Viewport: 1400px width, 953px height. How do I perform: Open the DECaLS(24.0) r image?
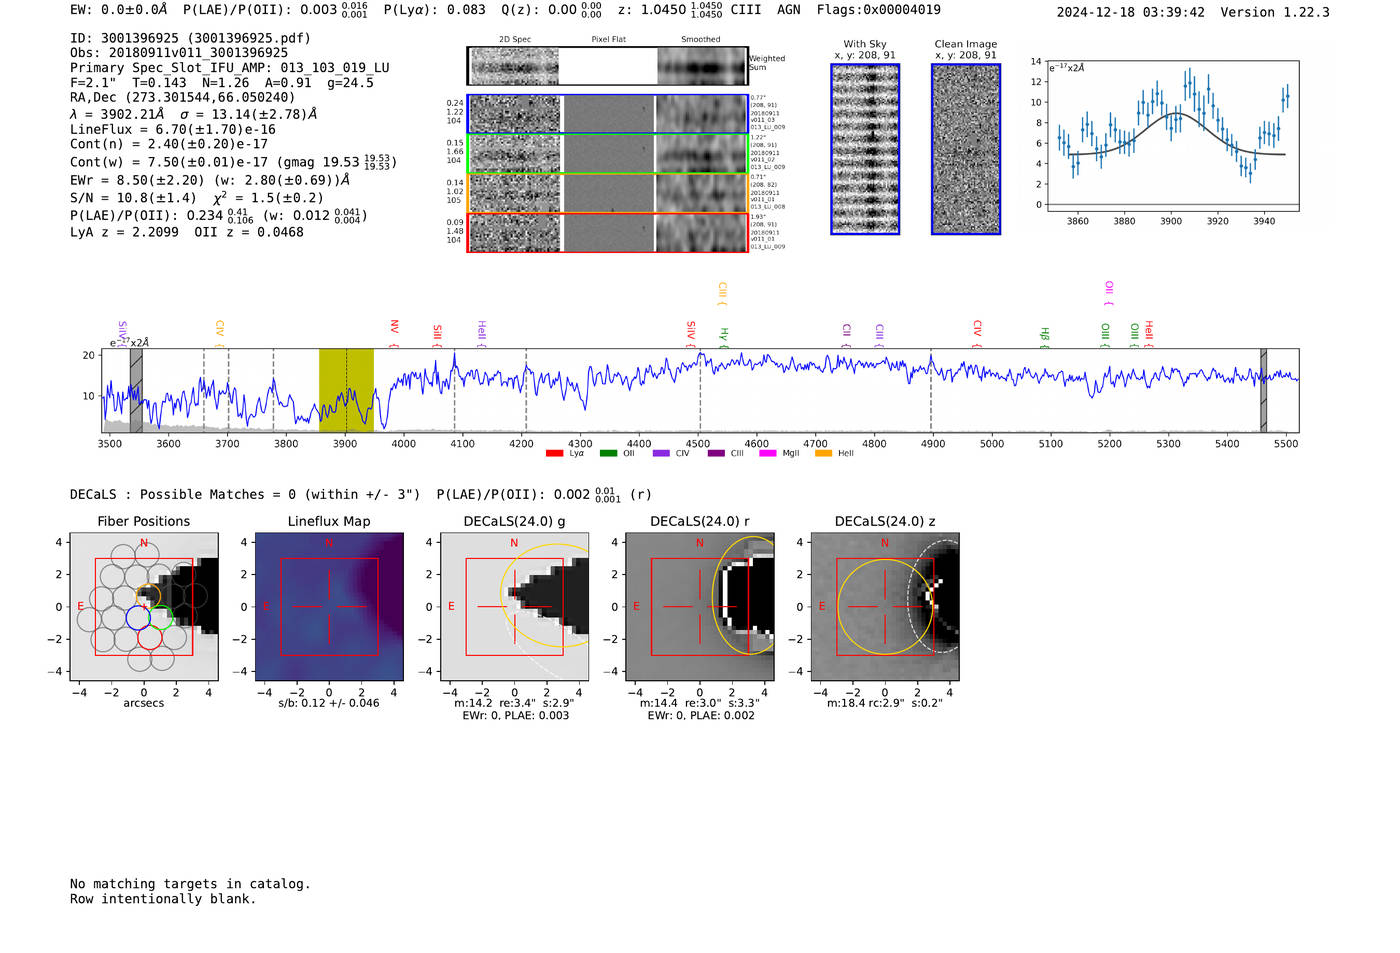[x=700, y=606]
